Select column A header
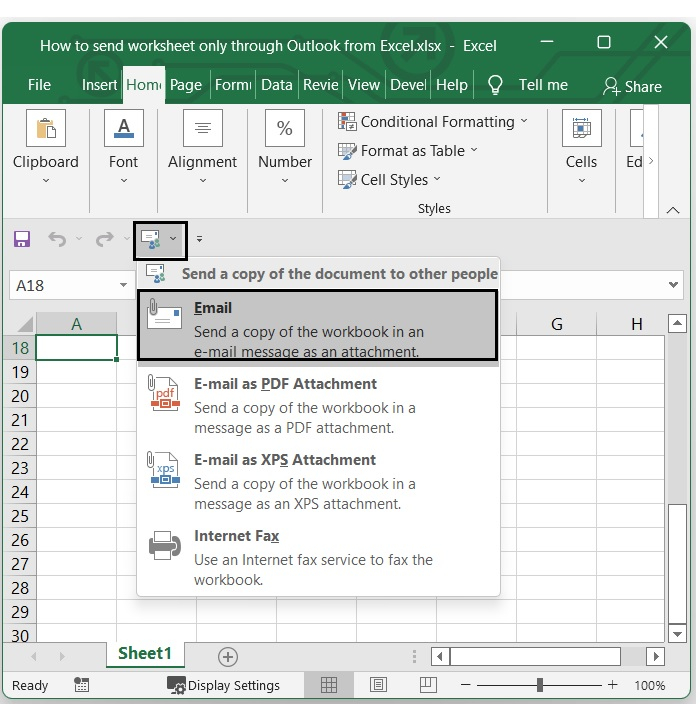 point(76,324)
